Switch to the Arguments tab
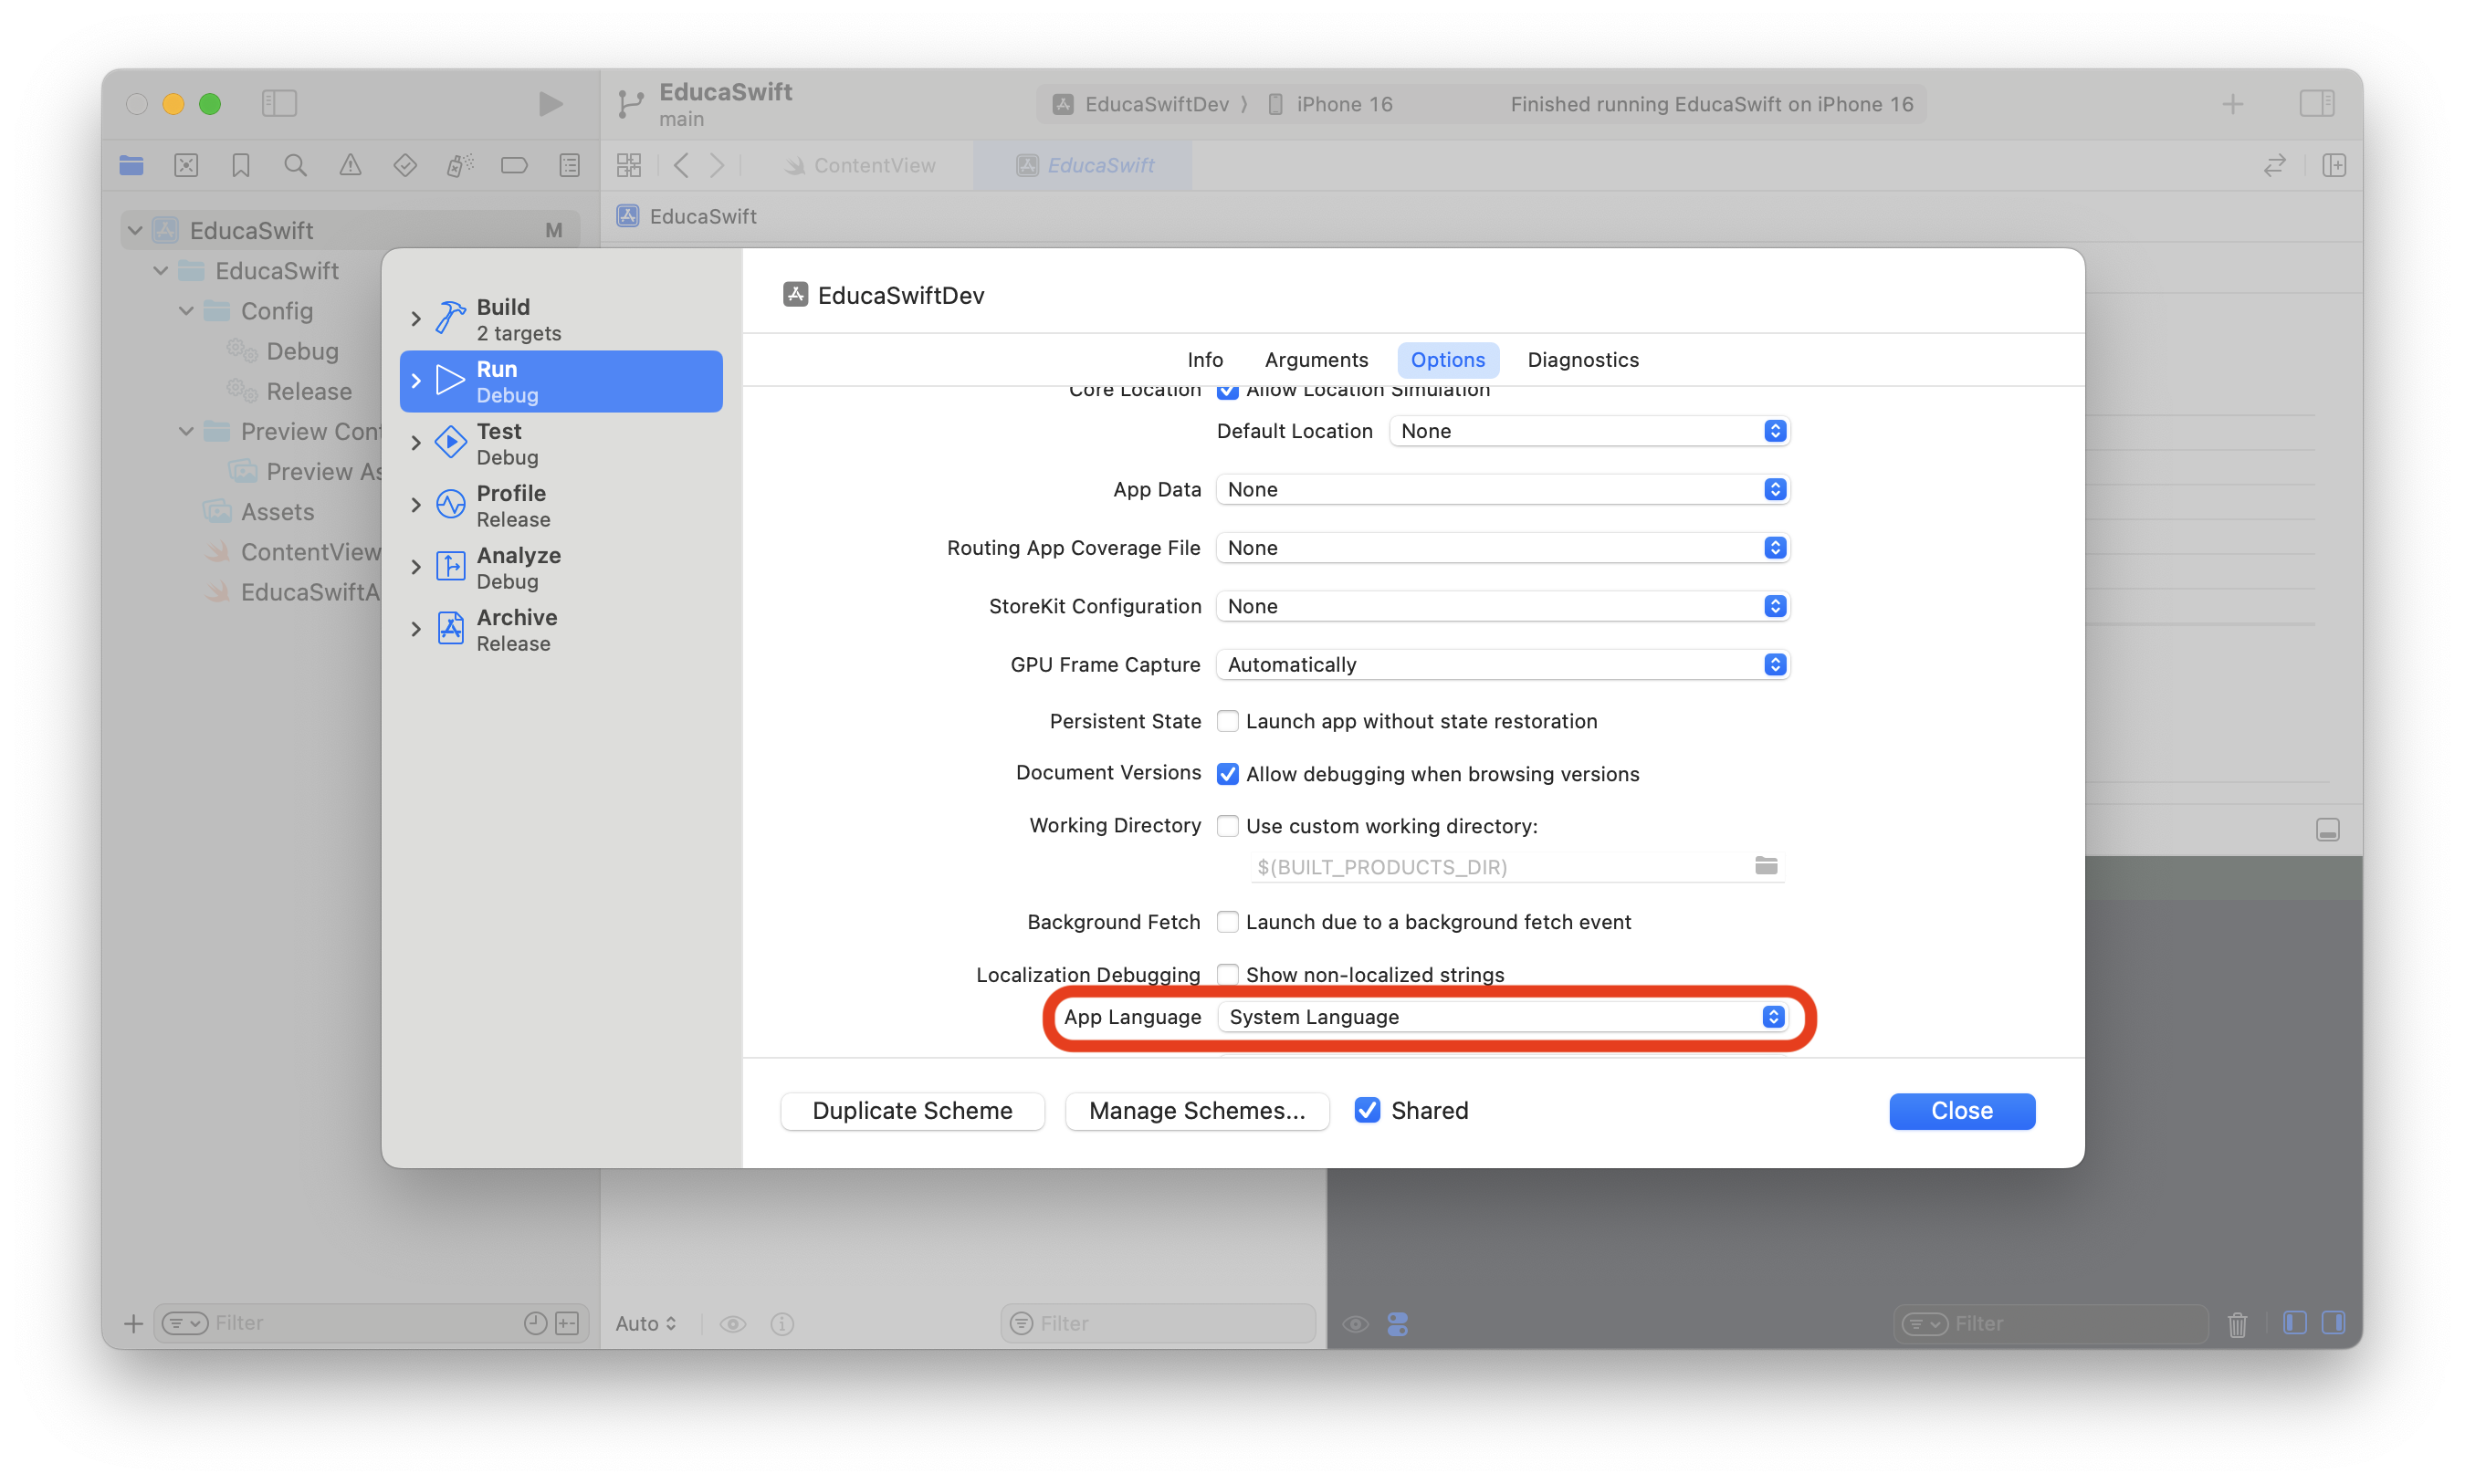2465x1484 pixels. click(1316, 360)
